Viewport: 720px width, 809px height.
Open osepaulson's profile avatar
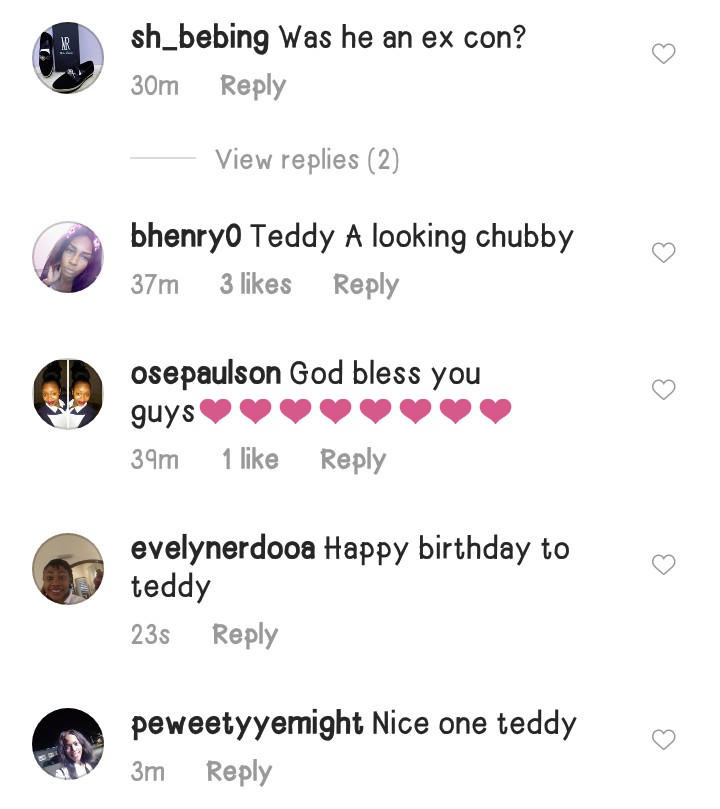[68, 394]
